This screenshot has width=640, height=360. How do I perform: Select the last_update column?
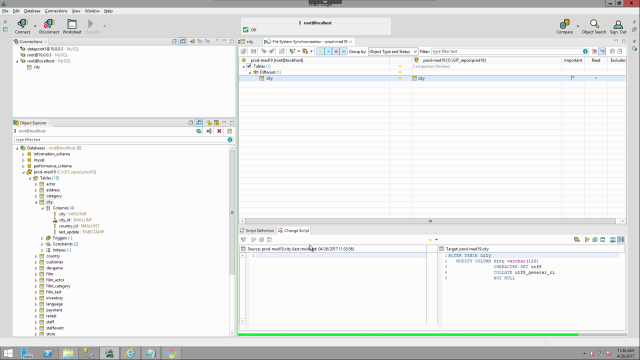pyautogui.click(x=81, y=232)
